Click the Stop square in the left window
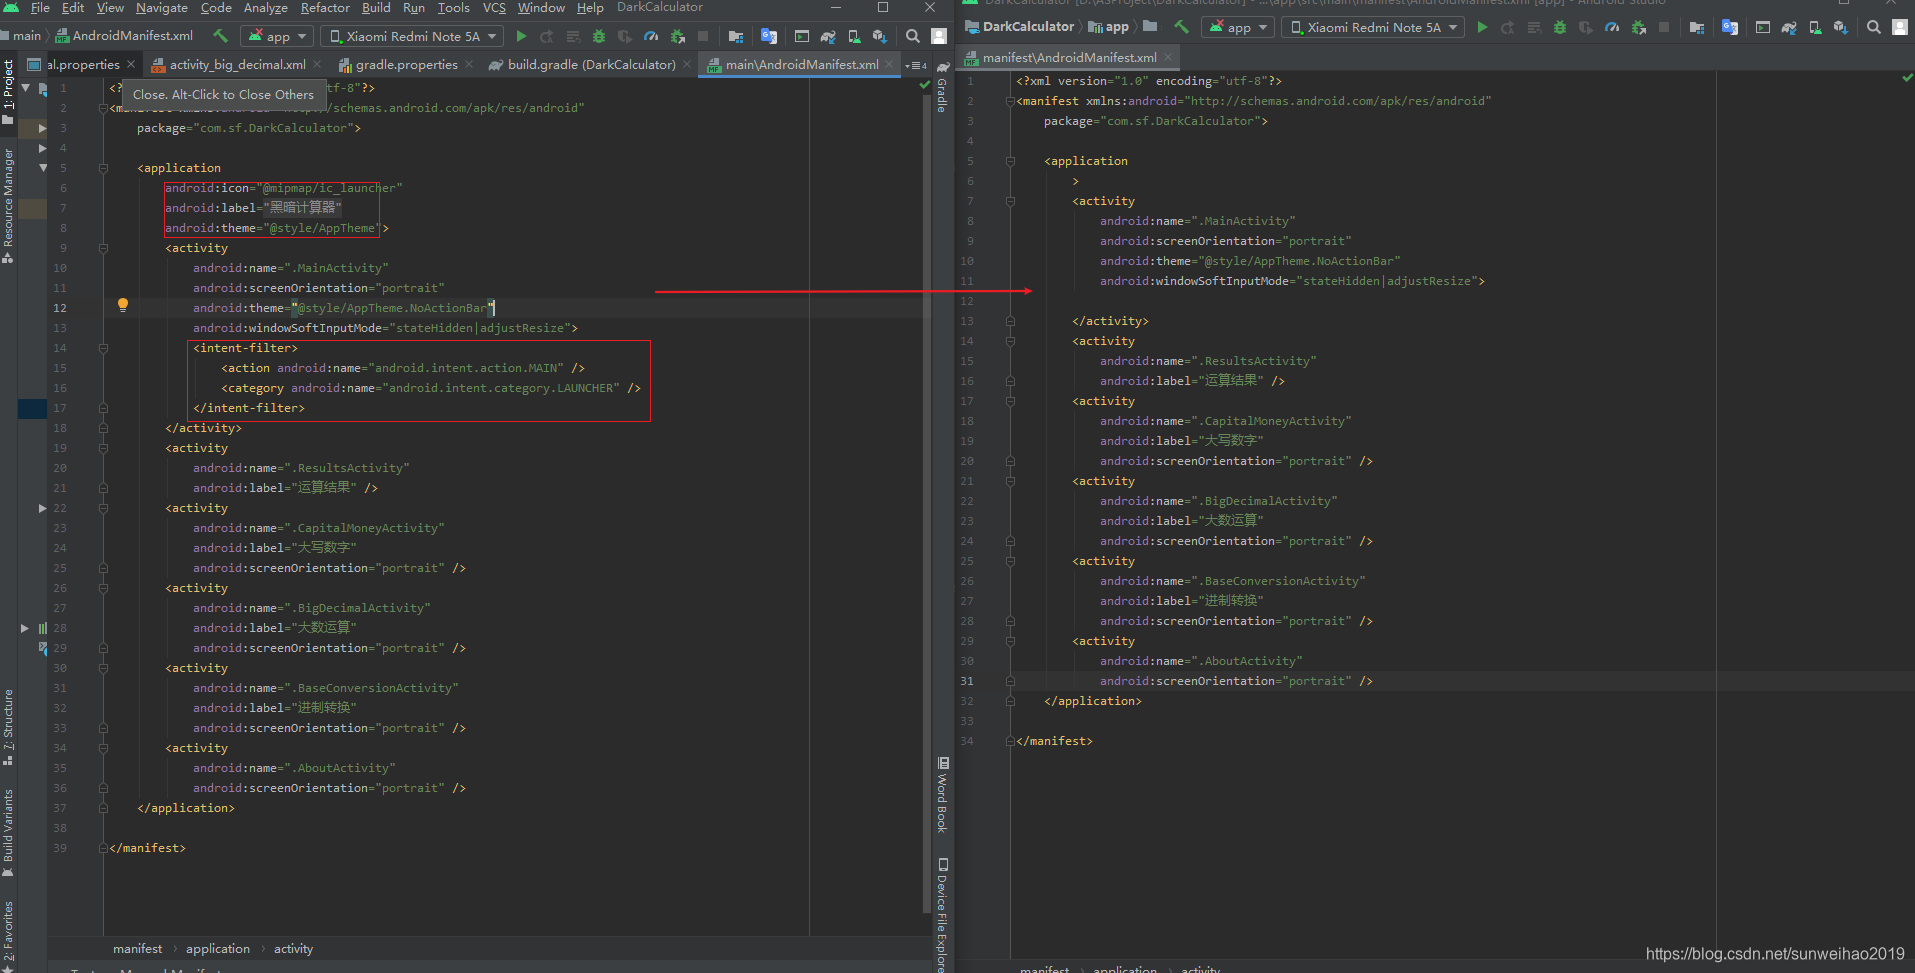This screenshot has width=1915, height=973. [x=703, y=36]
